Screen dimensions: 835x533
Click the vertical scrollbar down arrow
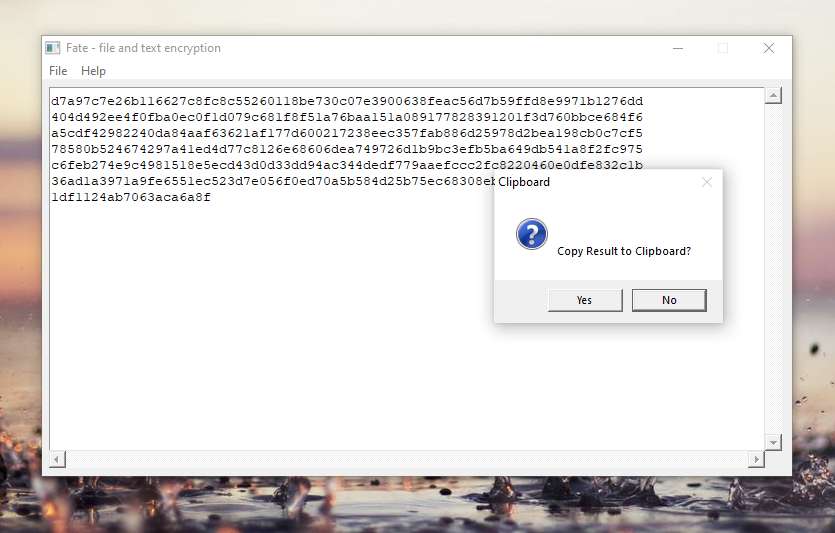773,442
